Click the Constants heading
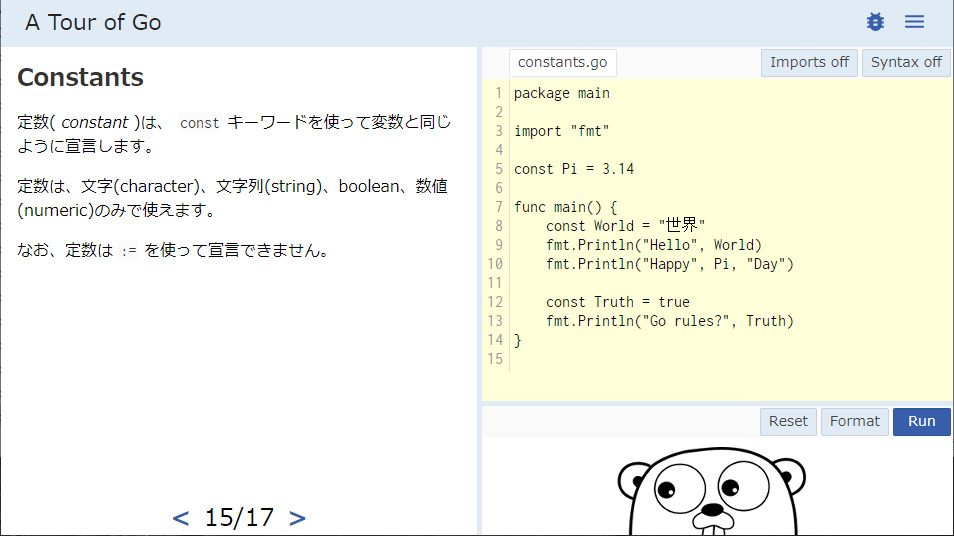Image resolution: width=954 pixels, height=536 pixels. 80,77
